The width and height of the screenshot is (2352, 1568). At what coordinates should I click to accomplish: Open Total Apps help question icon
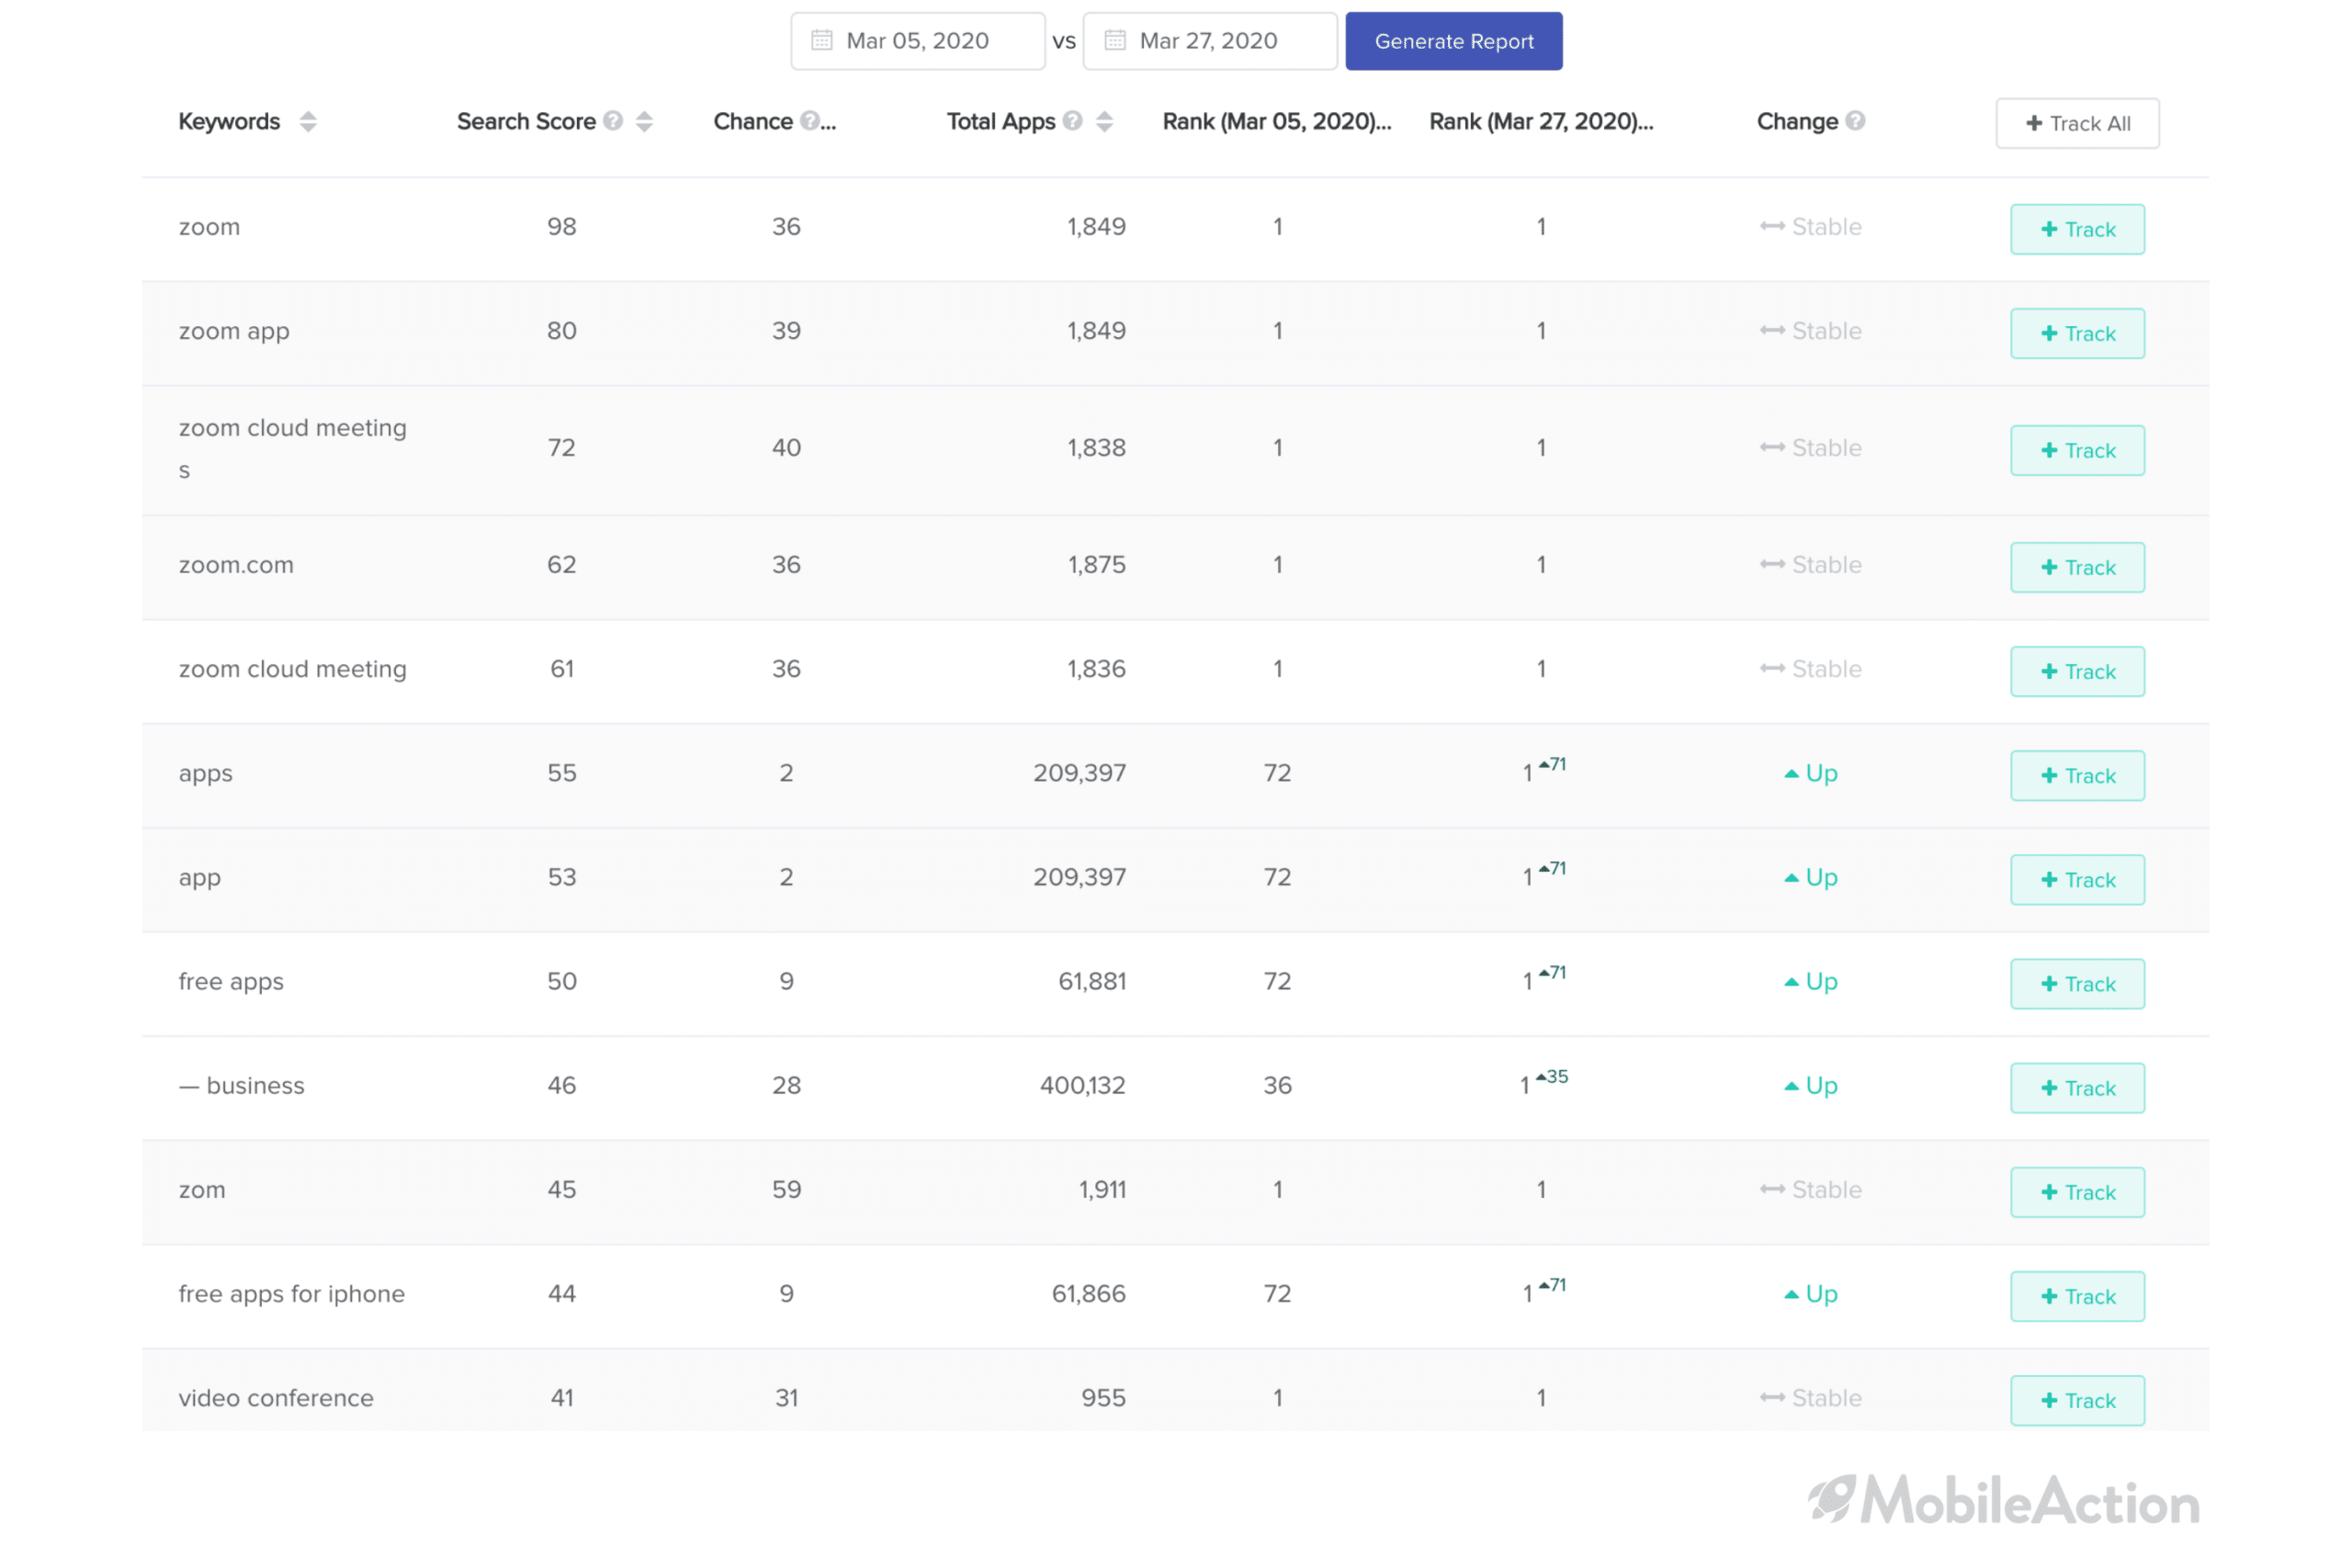[1072, 121]
